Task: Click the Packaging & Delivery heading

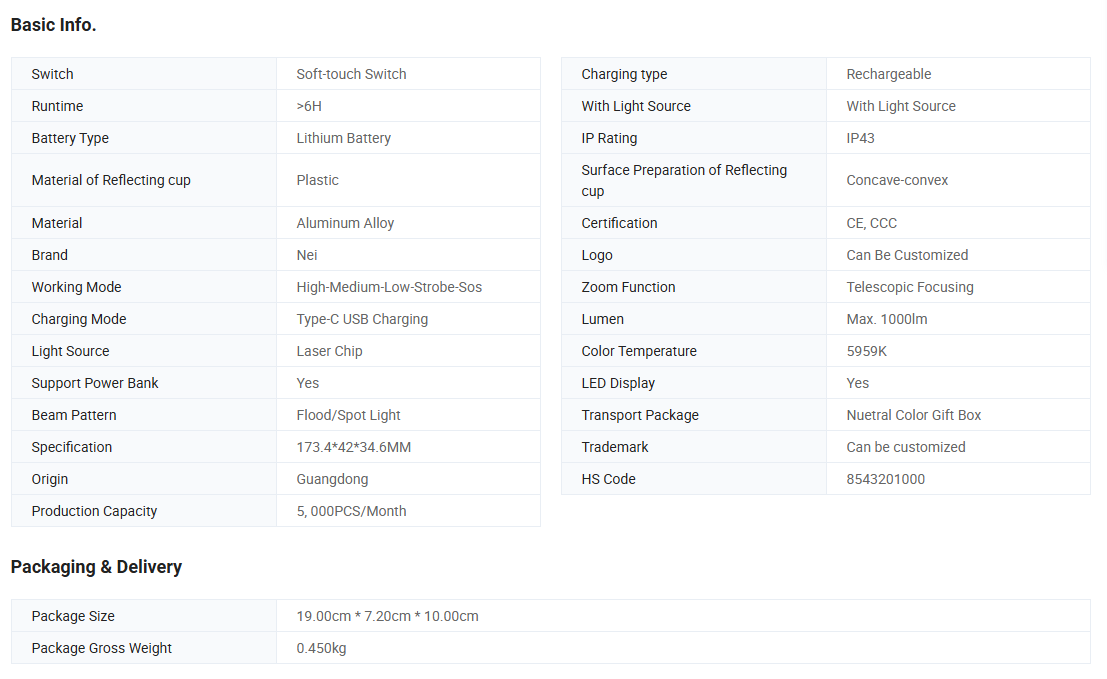Action: 96,567
